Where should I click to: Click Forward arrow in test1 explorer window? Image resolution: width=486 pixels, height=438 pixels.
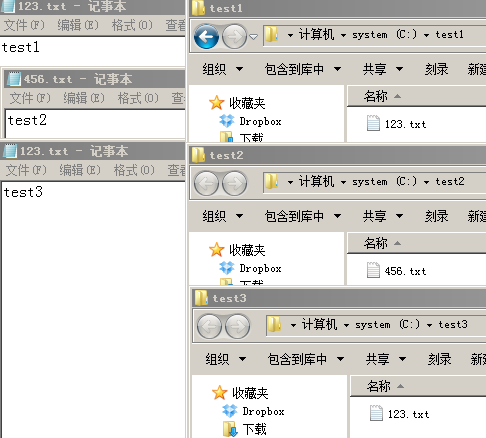click(x=234, y=36)
